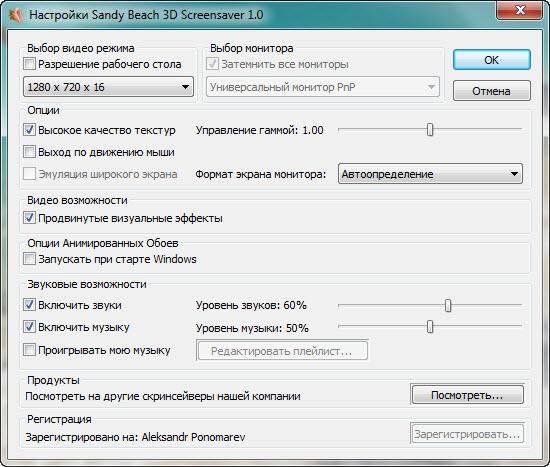This screenshot has height=467, width=550.
Task: Click the Отмена cancel button
Action: pos(492,91)
